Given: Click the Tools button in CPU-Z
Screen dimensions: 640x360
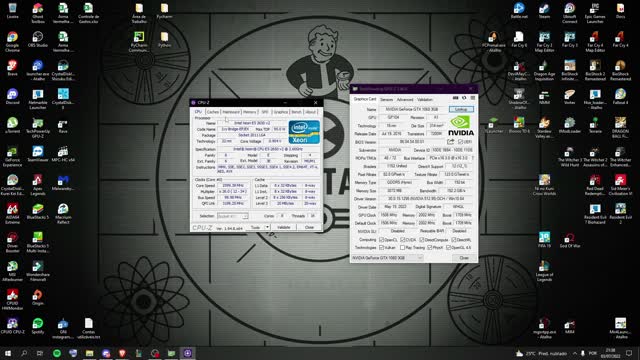Looking at the screenshot, I should click(x=256, y=227).
